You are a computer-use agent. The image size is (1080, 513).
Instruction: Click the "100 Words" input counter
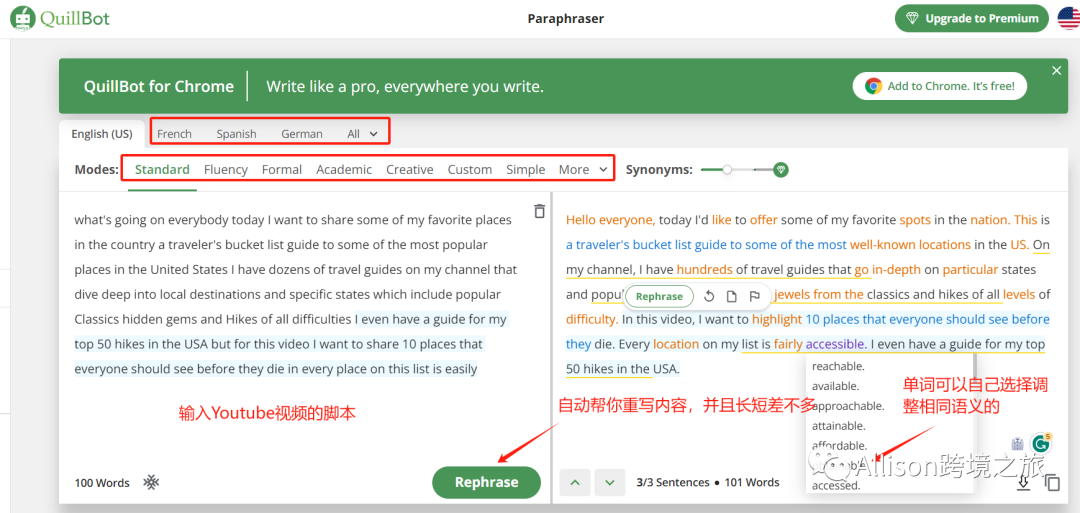[102, 483]
